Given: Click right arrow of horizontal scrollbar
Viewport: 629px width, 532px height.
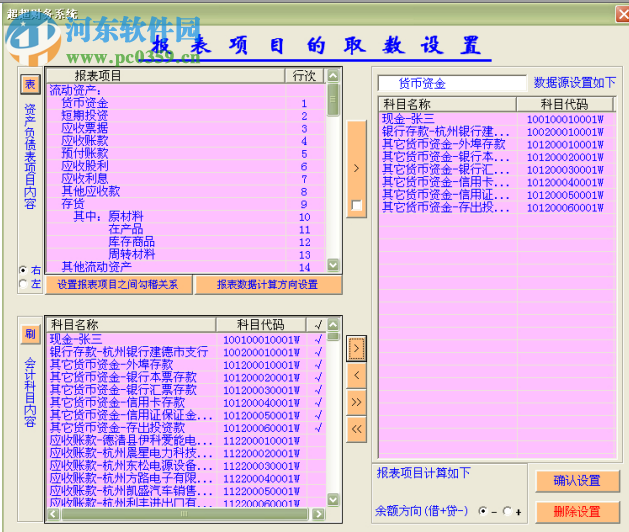Looking at the screenshot, I should point(319,514).
